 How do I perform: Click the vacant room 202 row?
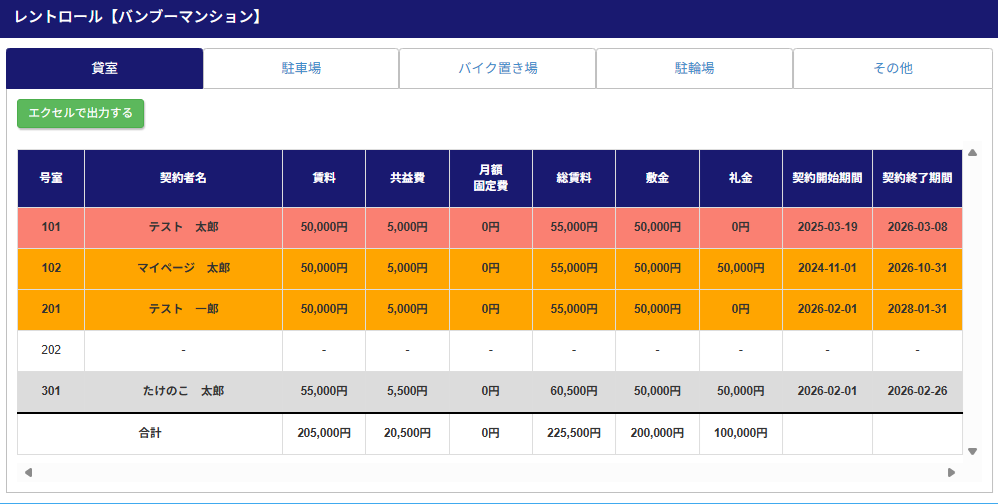[51, 350]
